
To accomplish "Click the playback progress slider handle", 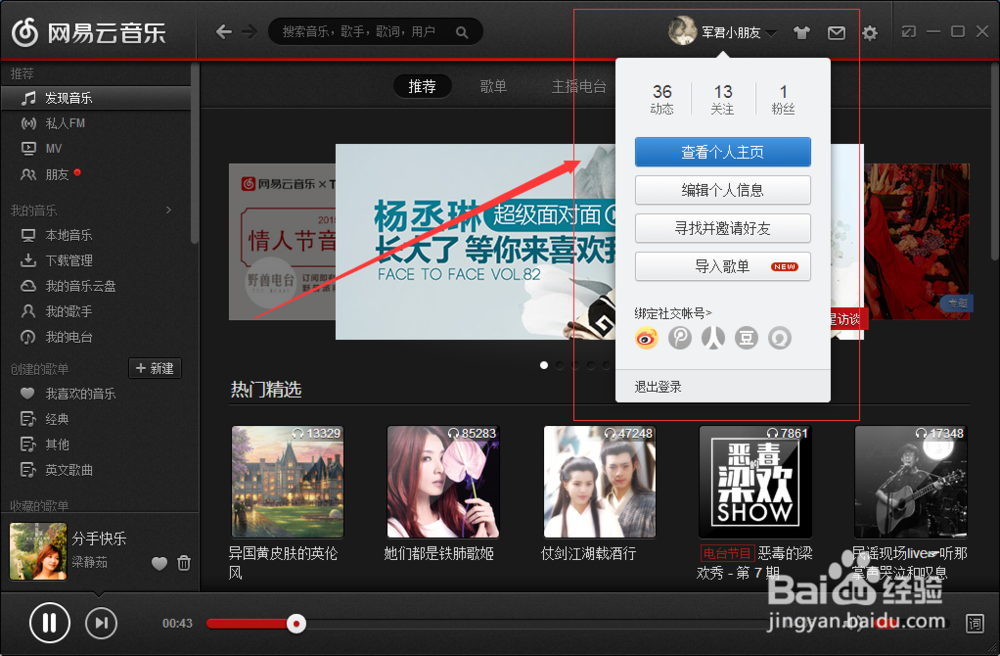I will pos(296,623).
